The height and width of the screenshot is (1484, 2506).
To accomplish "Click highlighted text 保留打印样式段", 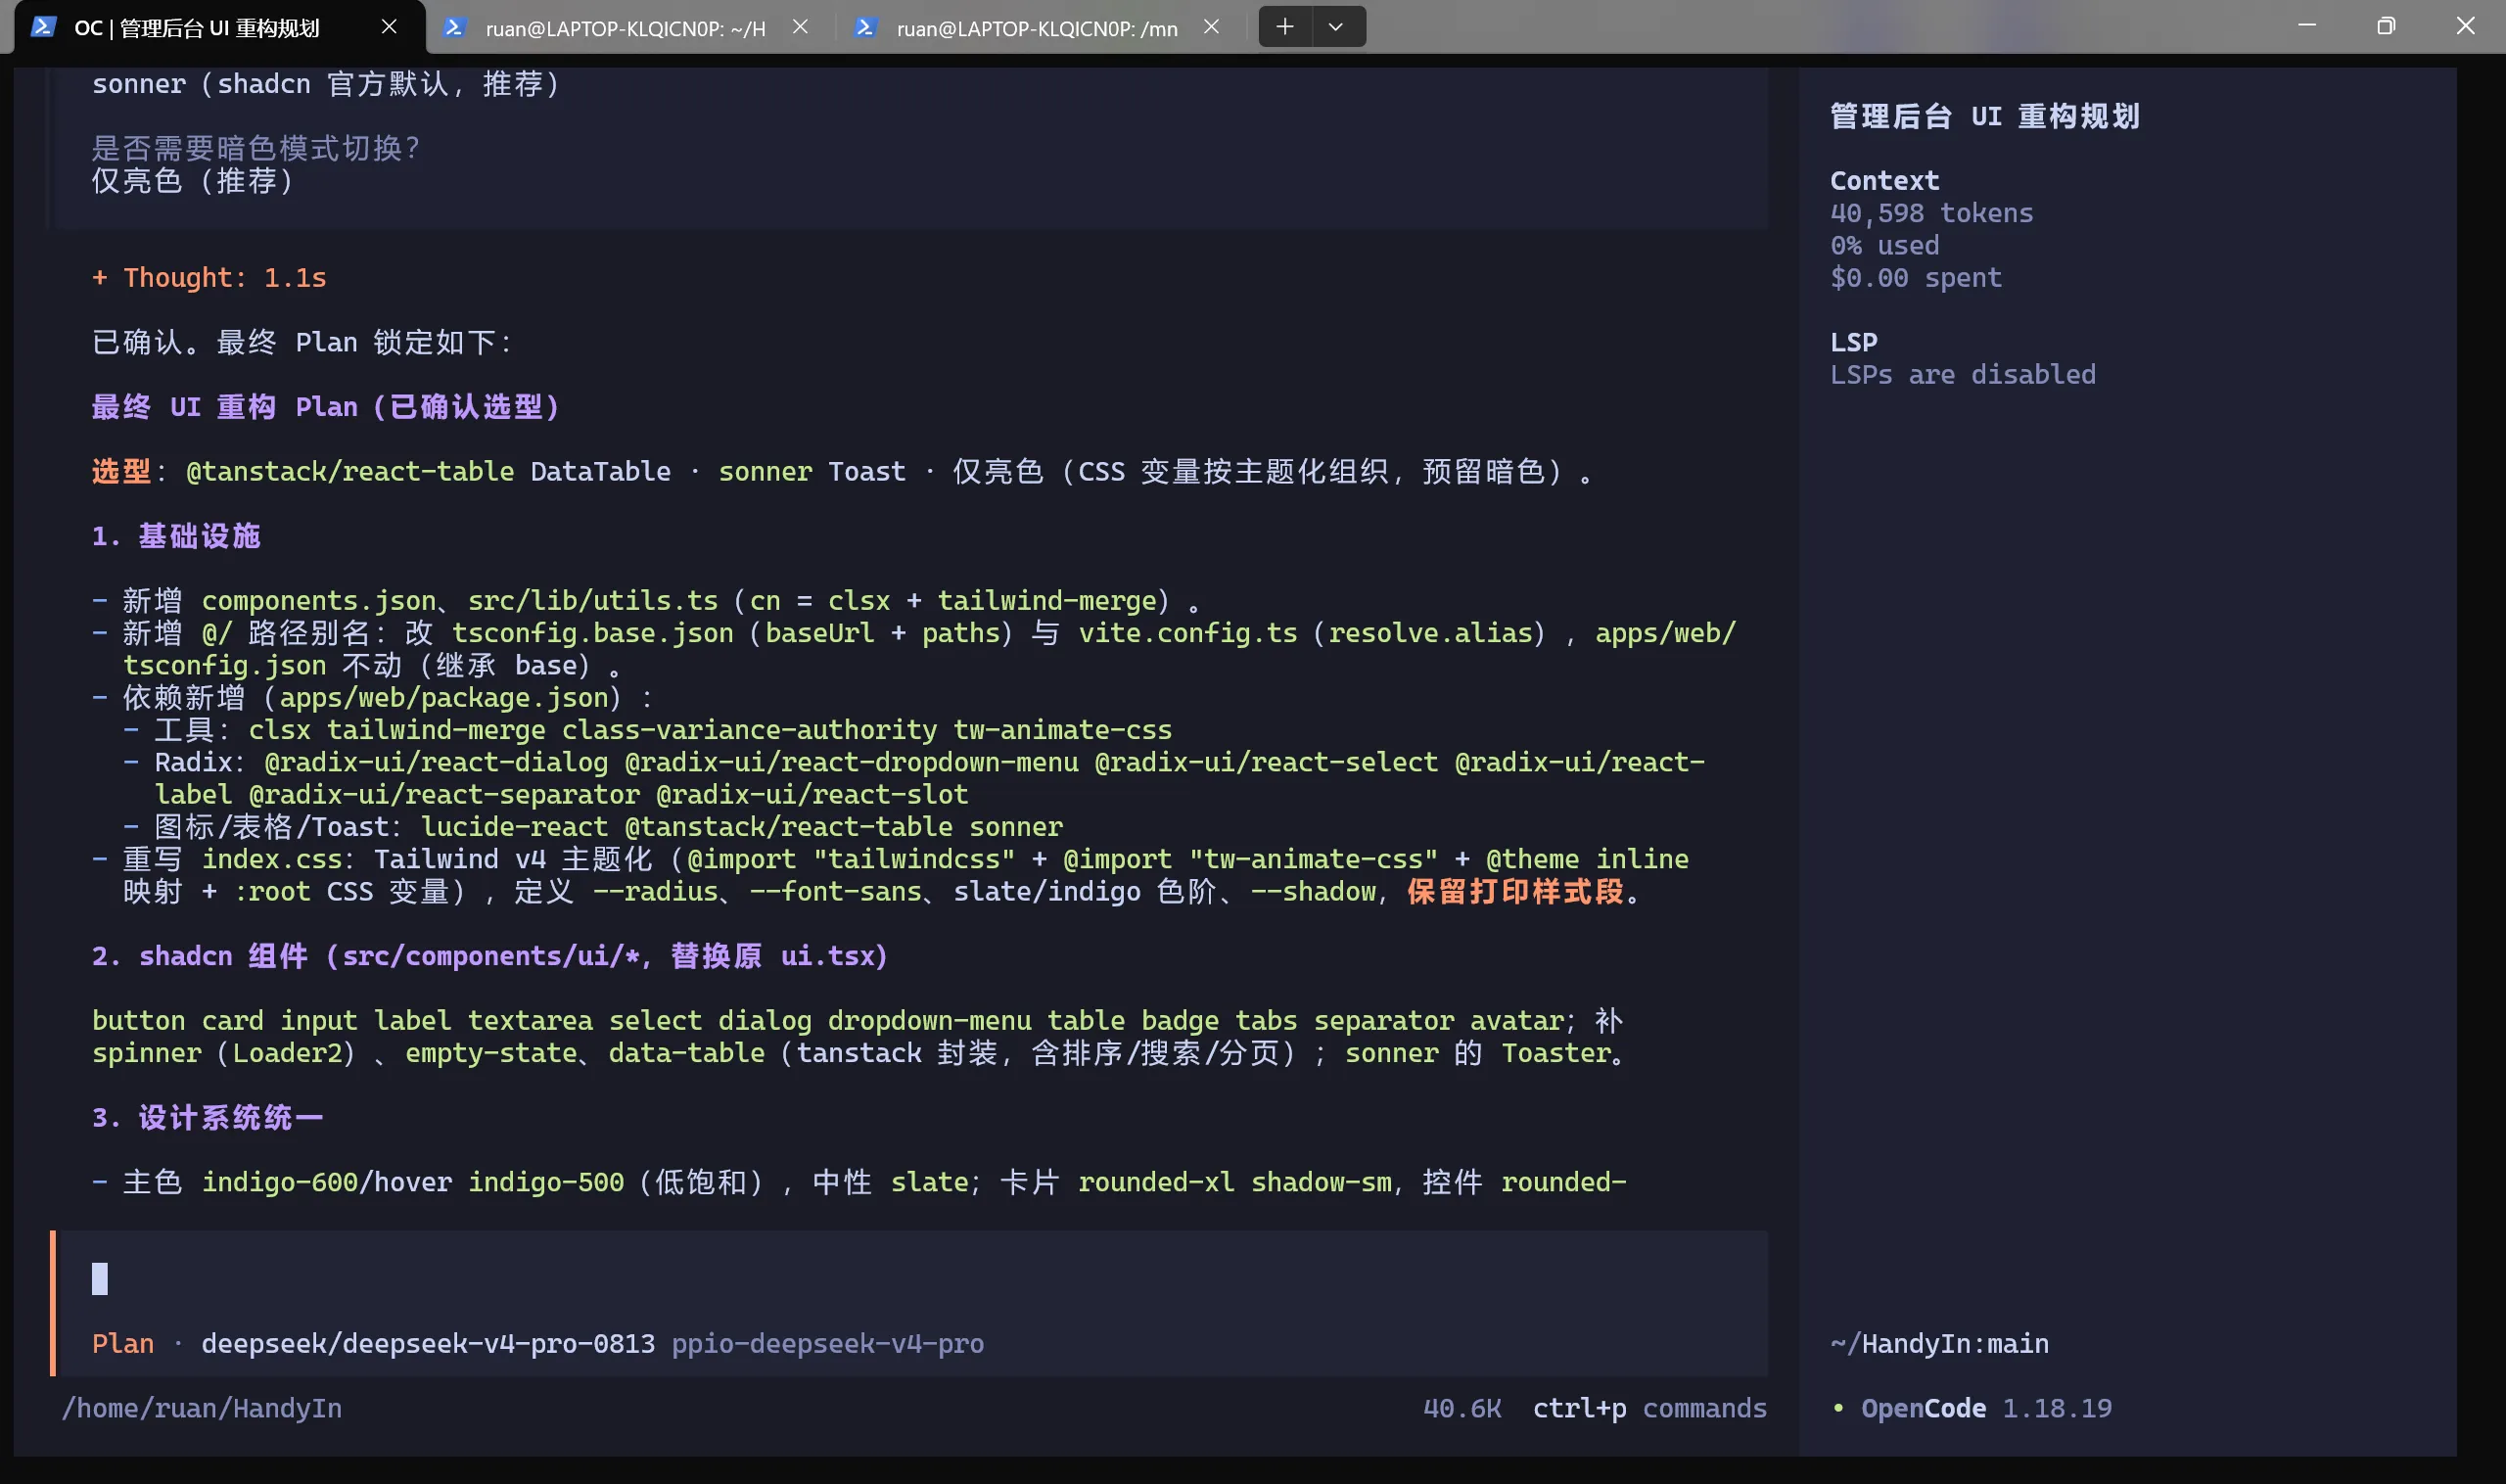I will 1516,891.
